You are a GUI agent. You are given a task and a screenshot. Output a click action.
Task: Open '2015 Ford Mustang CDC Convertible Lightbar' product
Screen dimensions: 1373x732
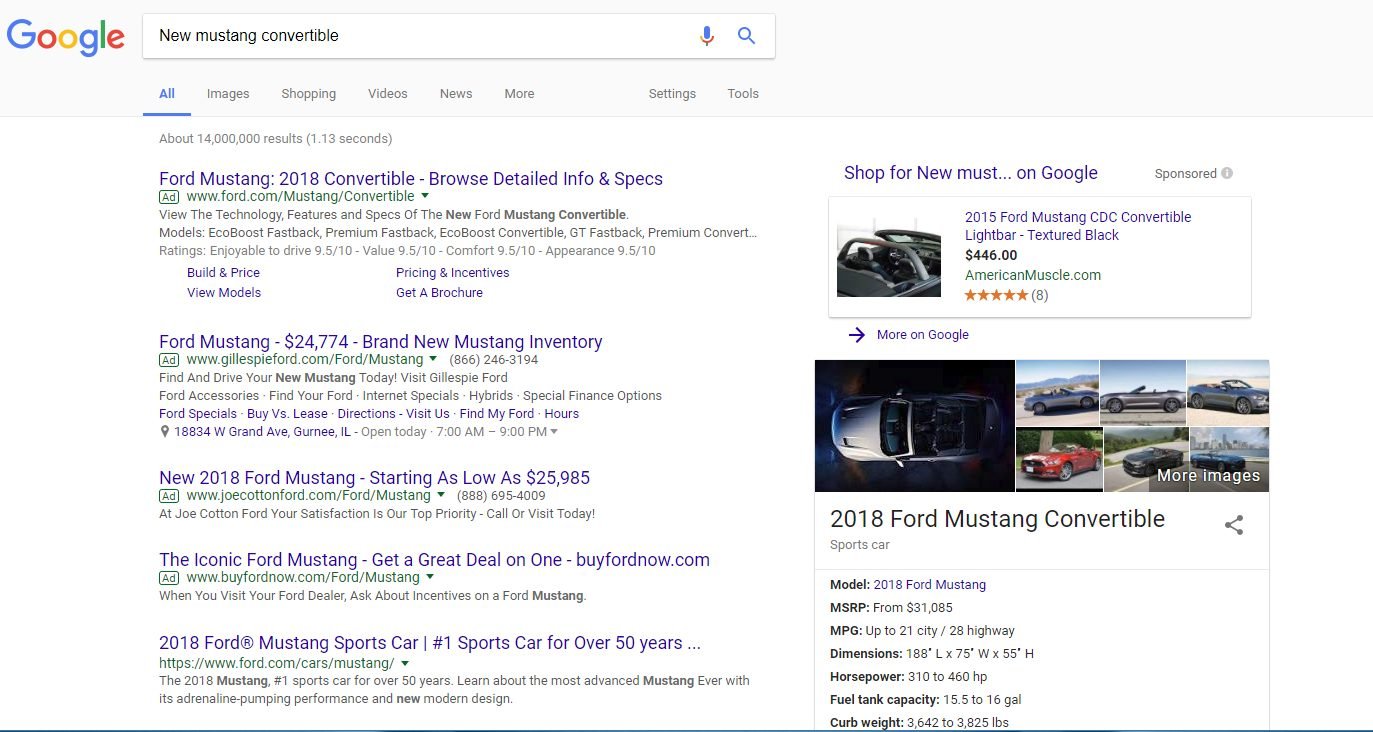click(x=1078, y=226)
